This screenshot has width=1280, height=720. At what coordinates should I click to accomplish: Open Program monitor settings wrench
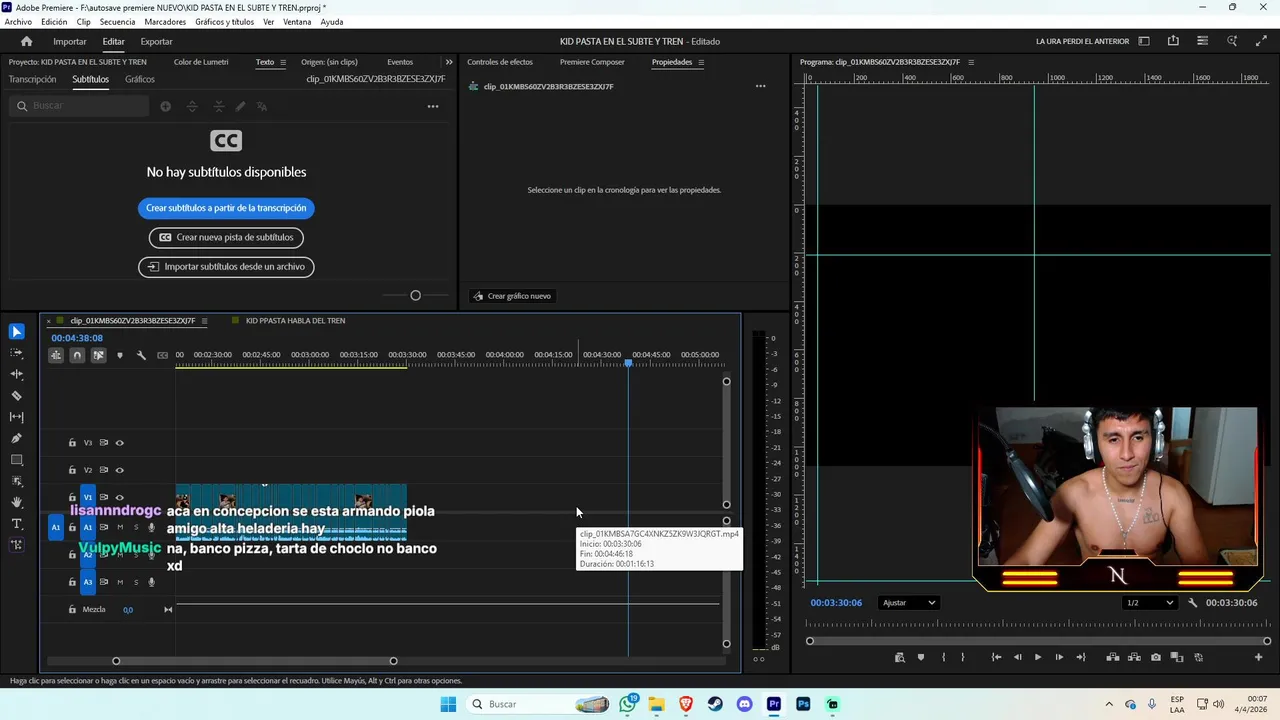pos(1192,603)
